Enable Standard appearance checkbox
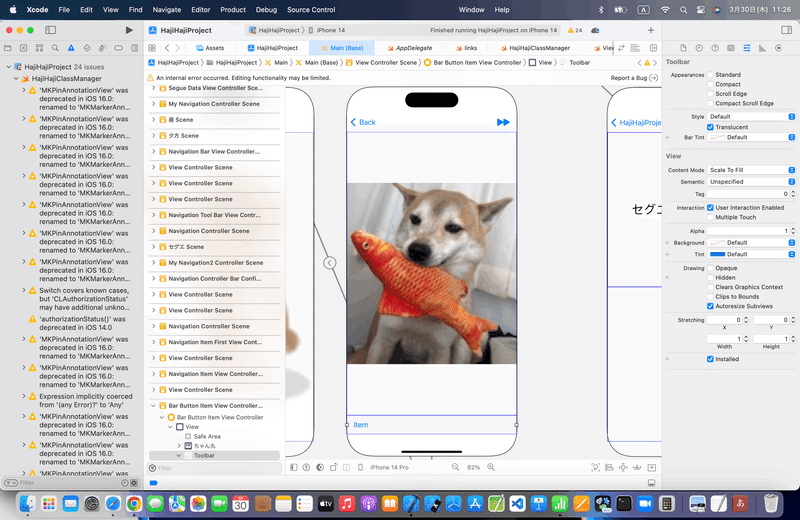The width and height of the screenshot is (800, 520). tap(710, 75)
